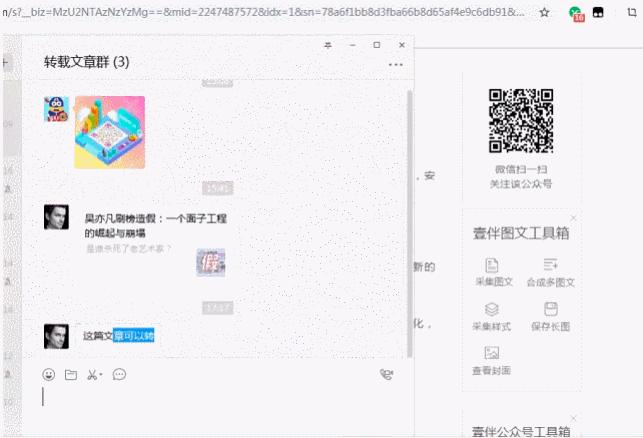Open chat history speech bubble icon

119,374
